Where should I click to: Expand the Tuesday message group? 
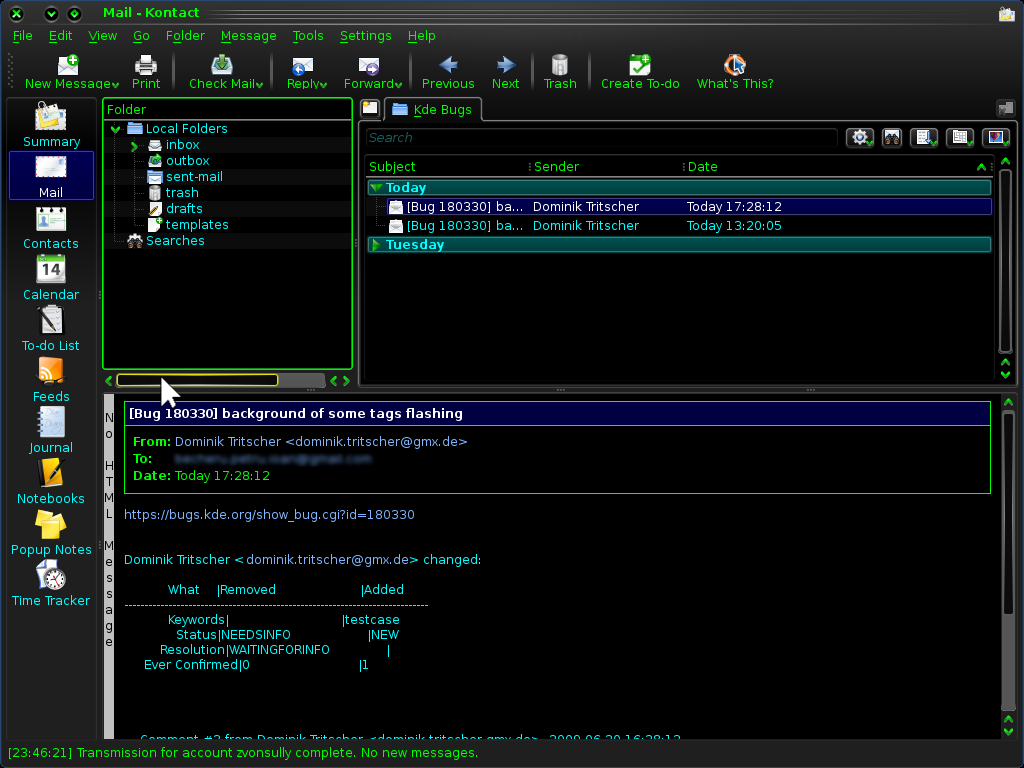point(376,245)
